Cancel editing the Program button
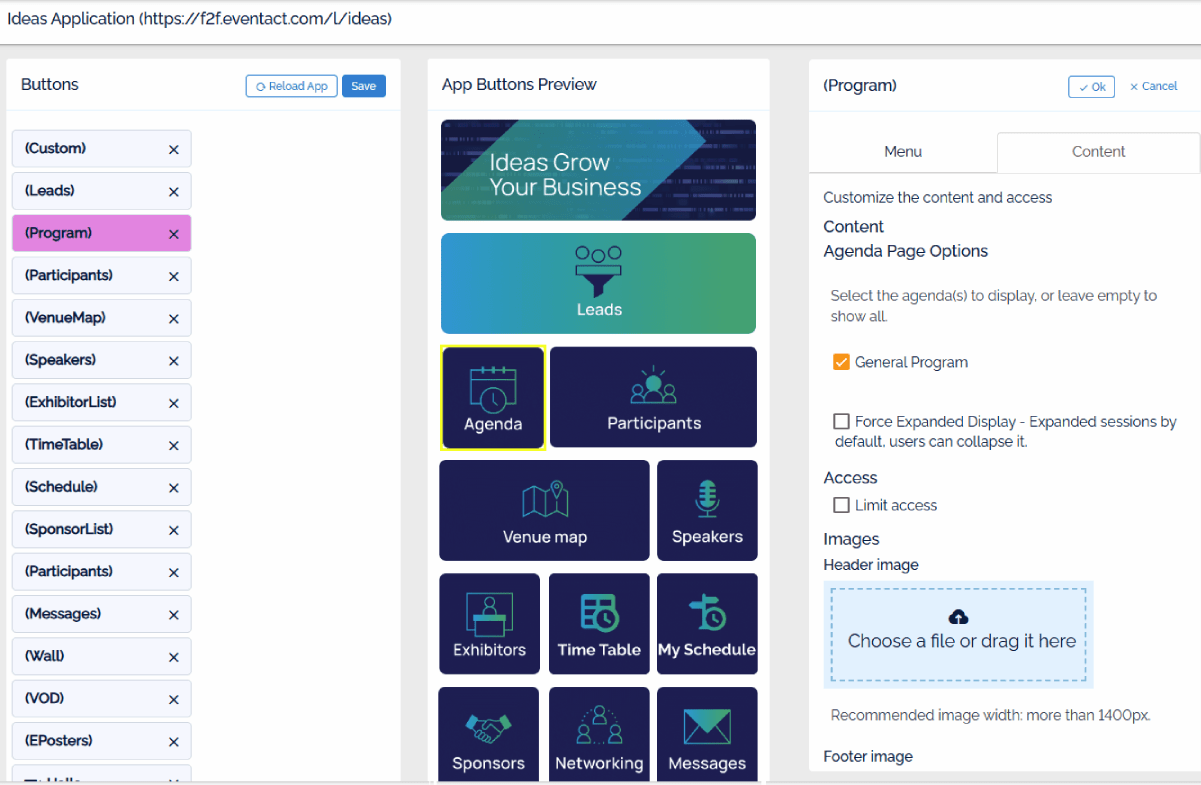This screenshot has height=785, width=1201. (1153, 86)
